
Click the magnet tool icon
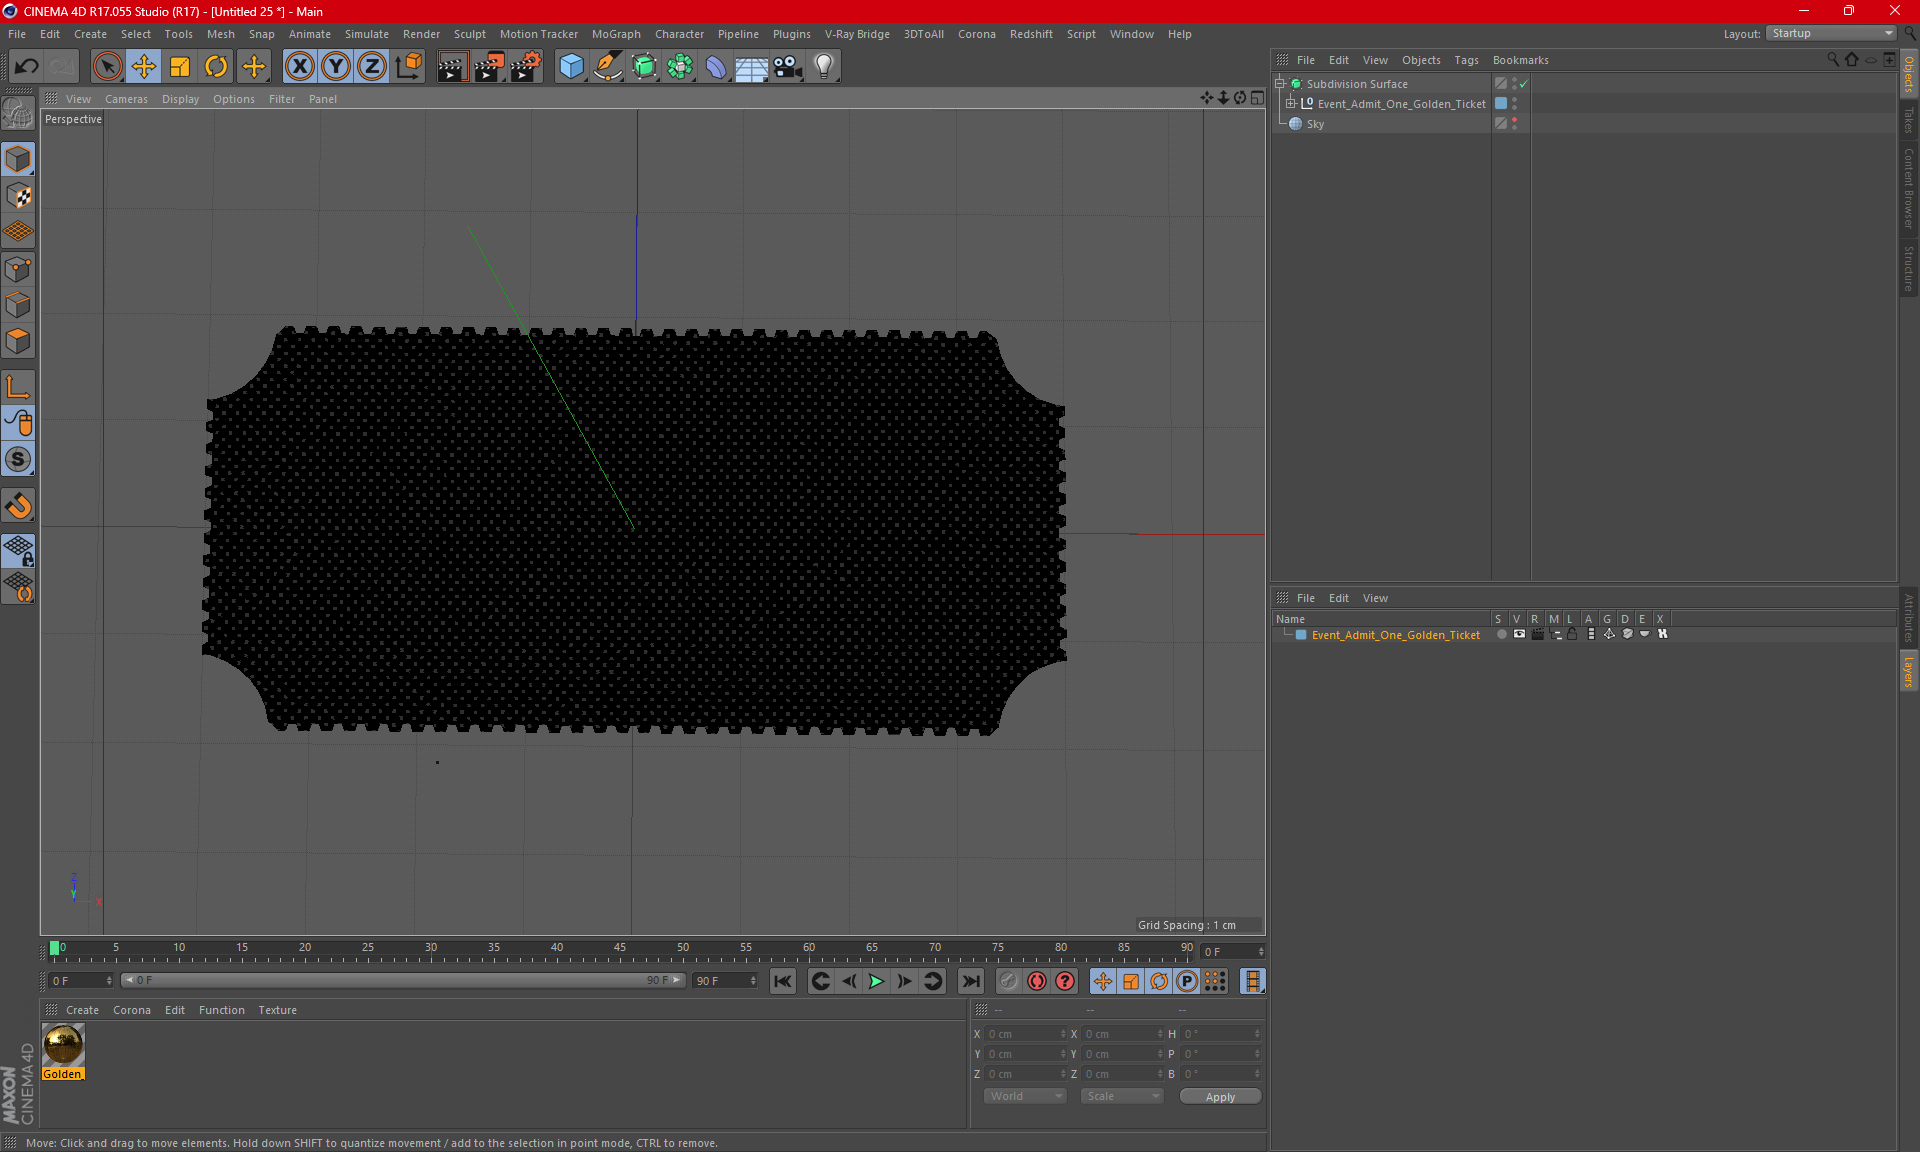[x=18, y=506]
